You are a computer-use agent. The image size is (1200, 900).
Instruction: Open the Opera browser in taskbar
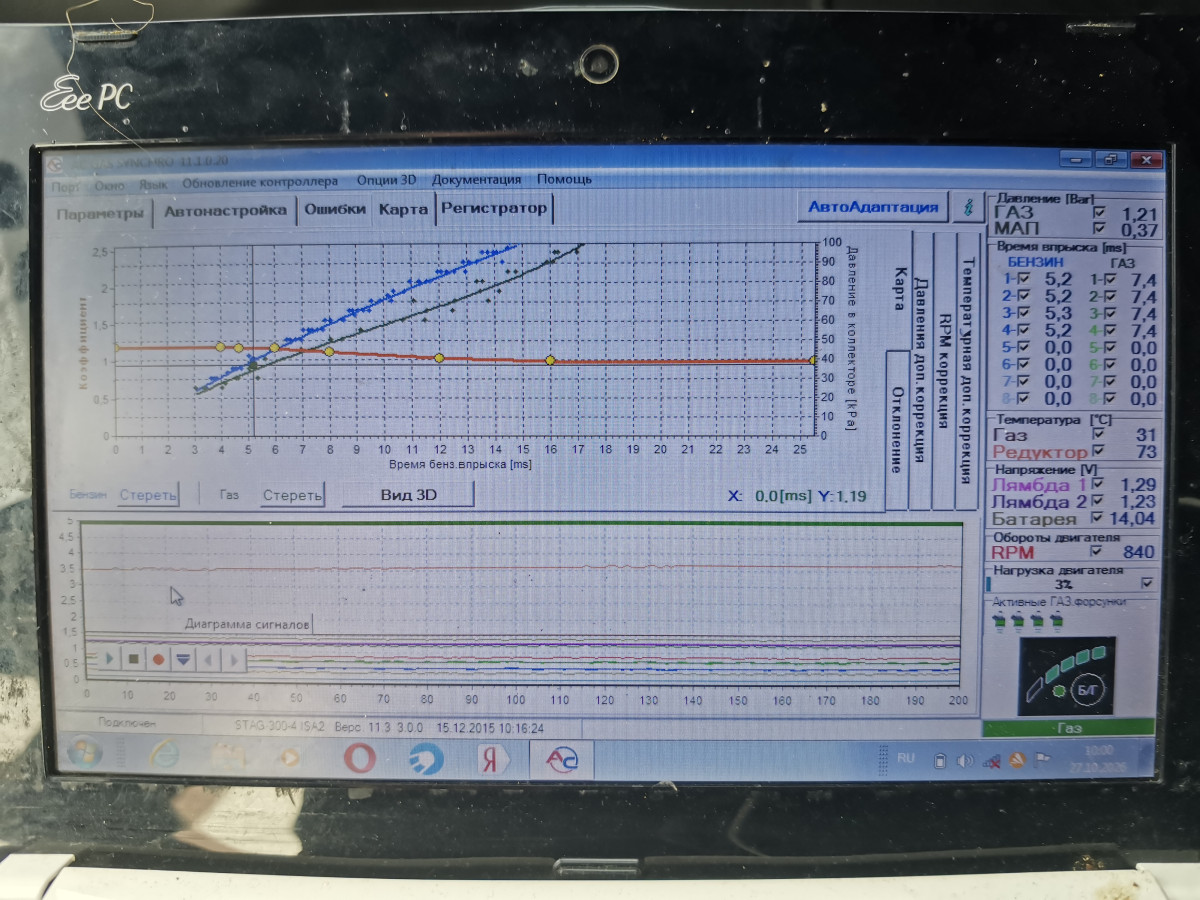[360, 757]
